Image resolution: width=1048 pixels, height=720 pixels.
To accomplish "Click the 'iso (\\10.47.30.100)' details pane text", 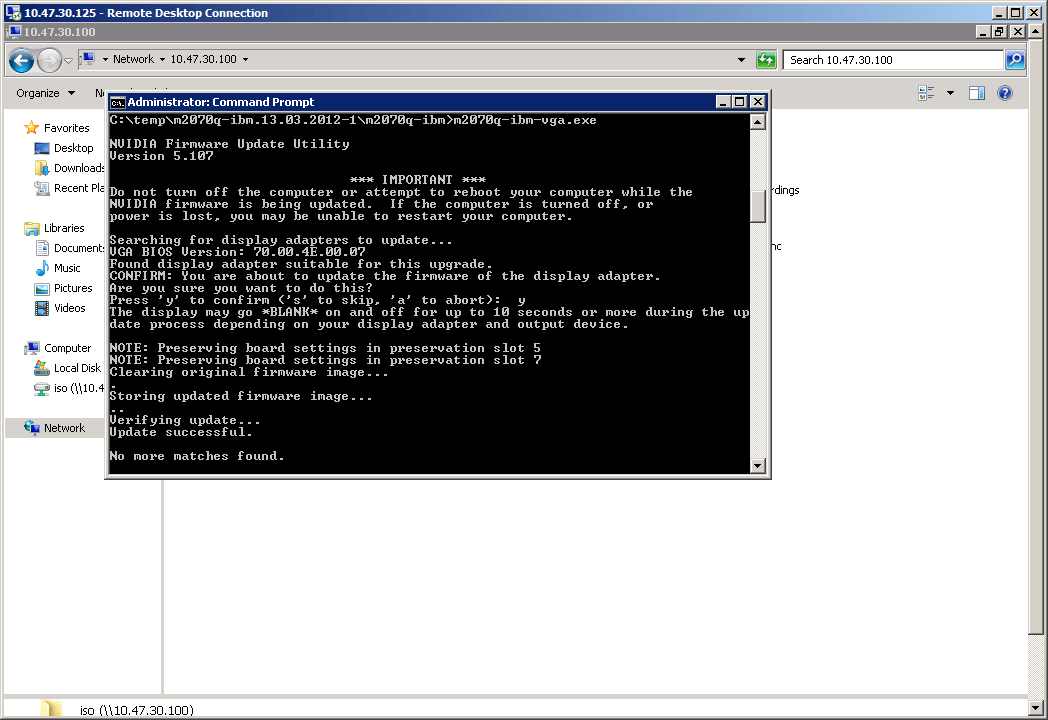I will coord(136,710).
